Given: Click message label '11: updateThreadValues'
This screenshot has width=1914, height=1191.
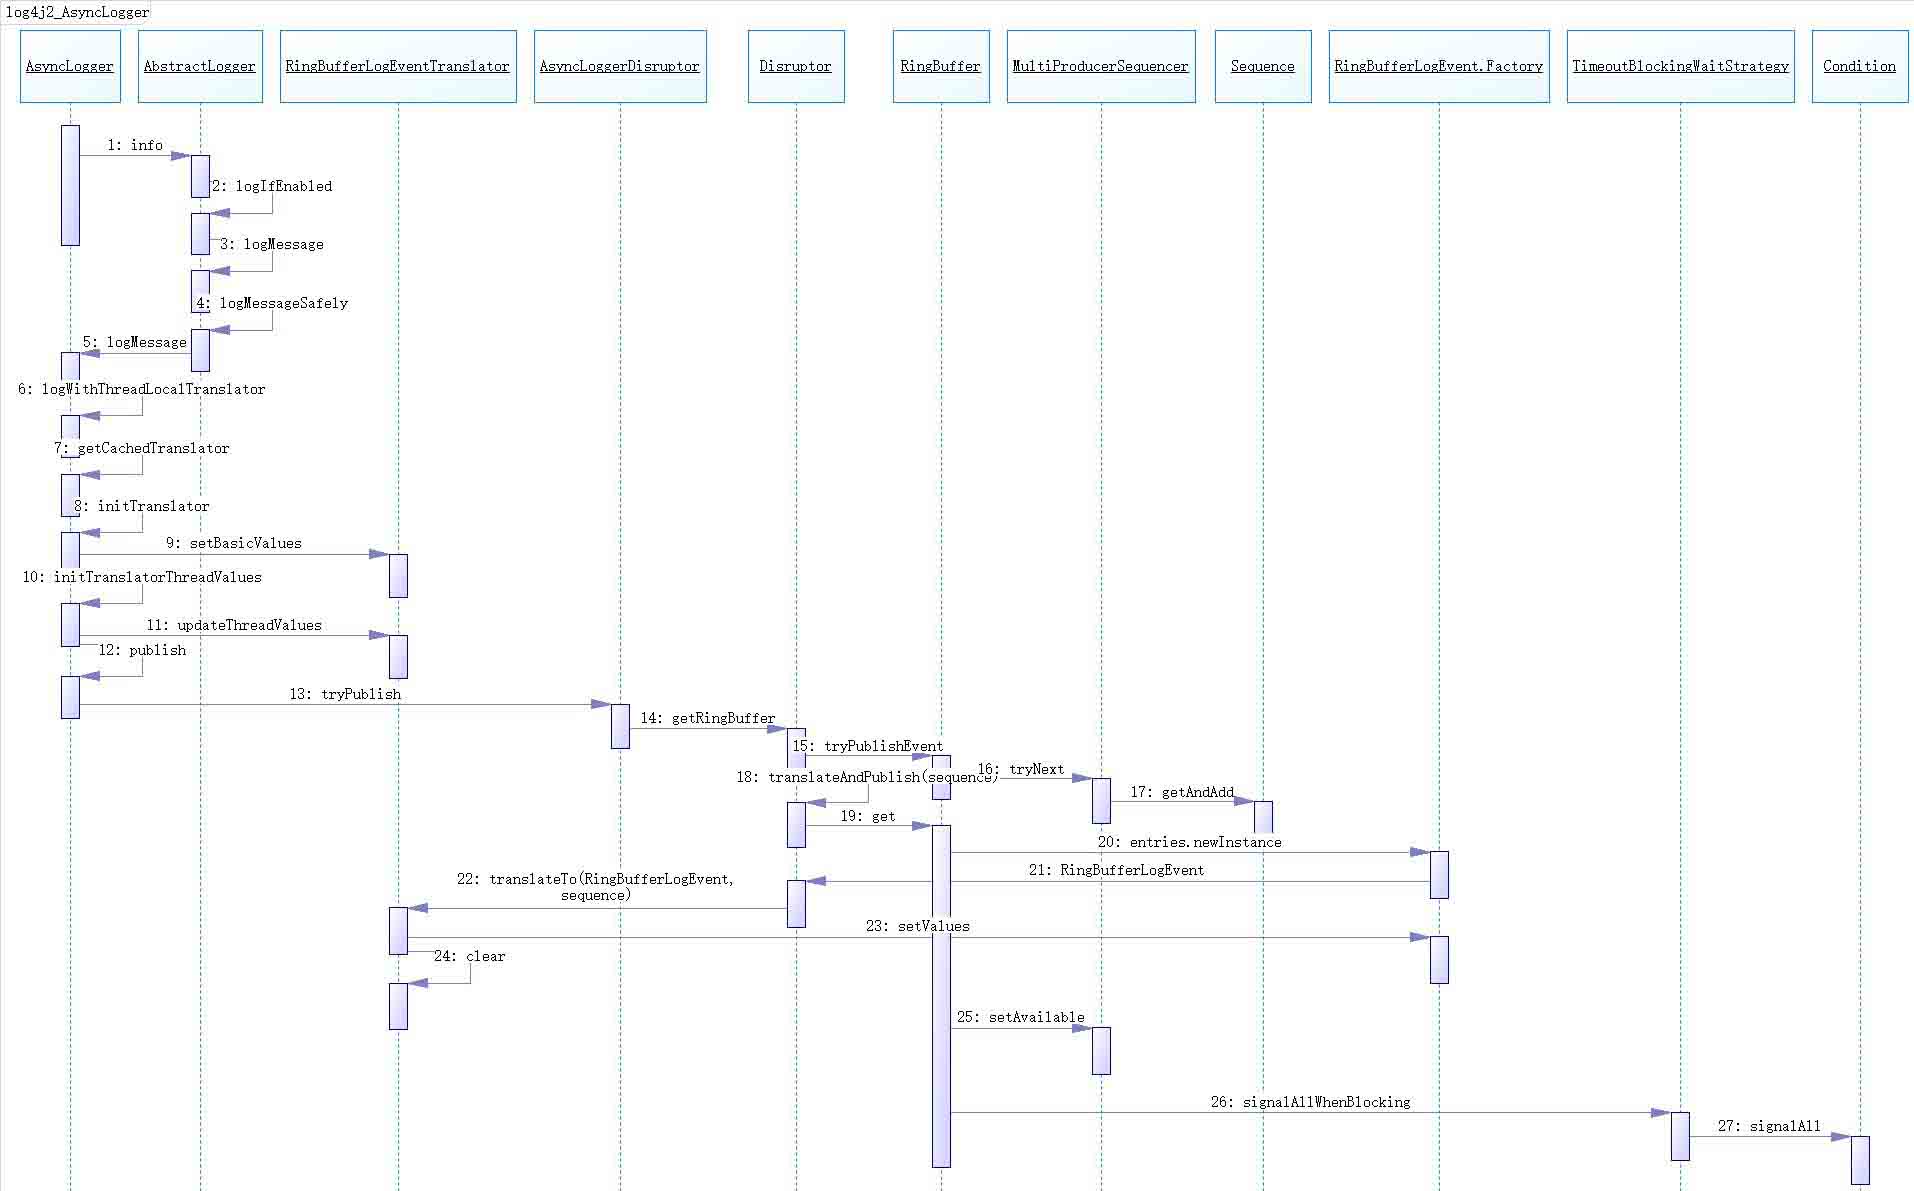Looking at the screenshot, I should click(234, 625).
